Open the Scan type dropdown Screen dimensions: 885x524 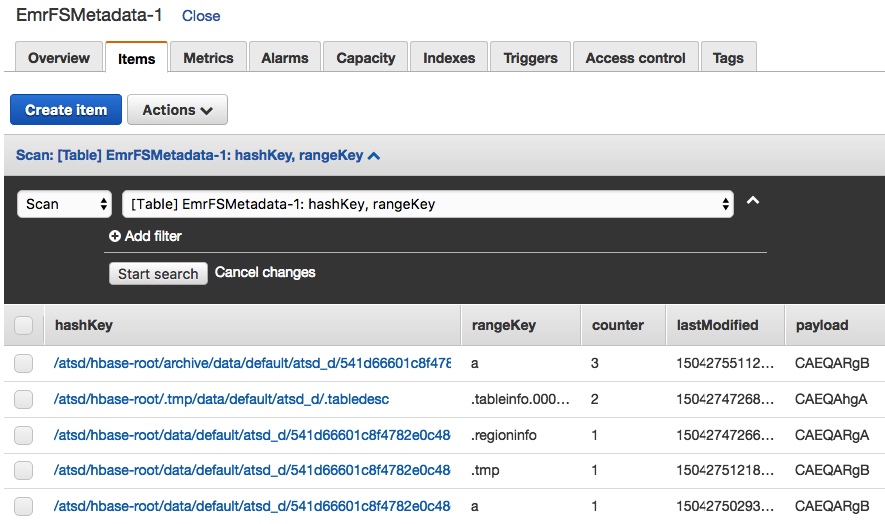(64, 204)
